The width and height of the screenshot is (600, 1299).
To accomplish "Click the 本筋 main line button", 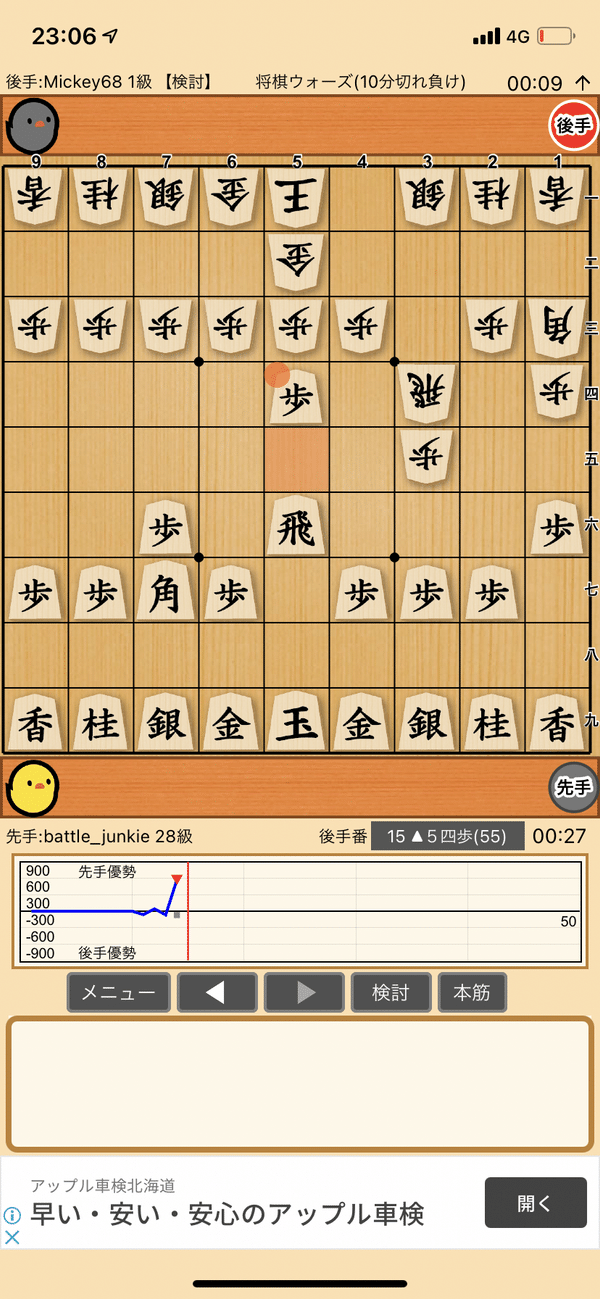I will pos(472,993).
